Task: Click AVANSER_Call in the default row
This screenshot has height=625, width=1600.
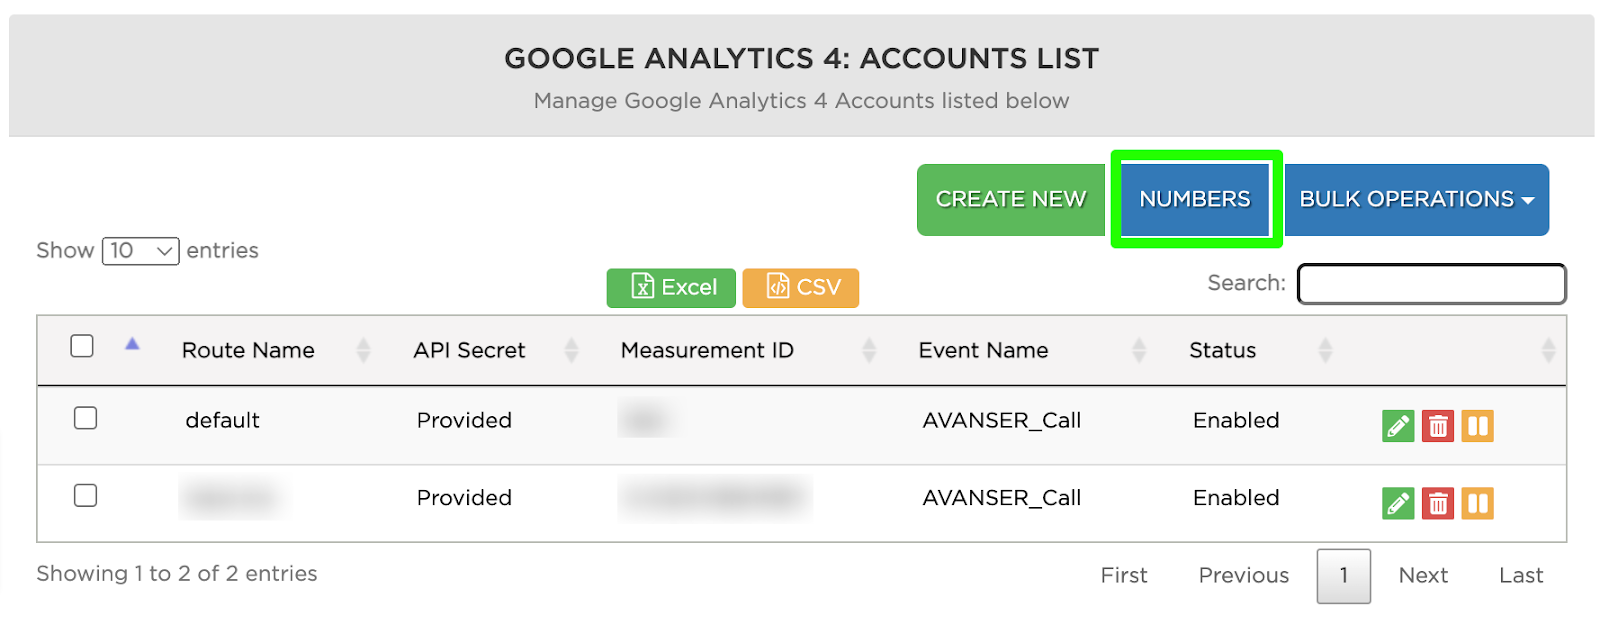Action: 1002,421
